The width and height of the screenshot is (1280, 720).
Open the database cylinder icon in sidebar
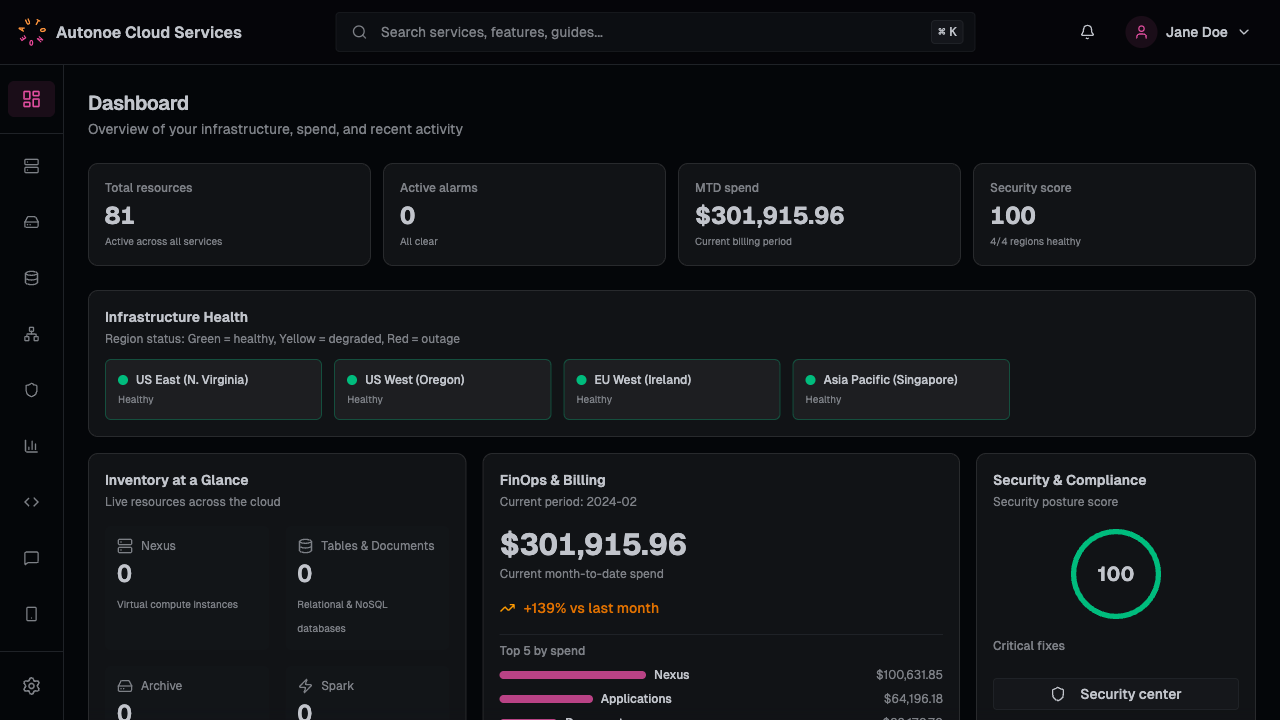(x=31, y=278)
